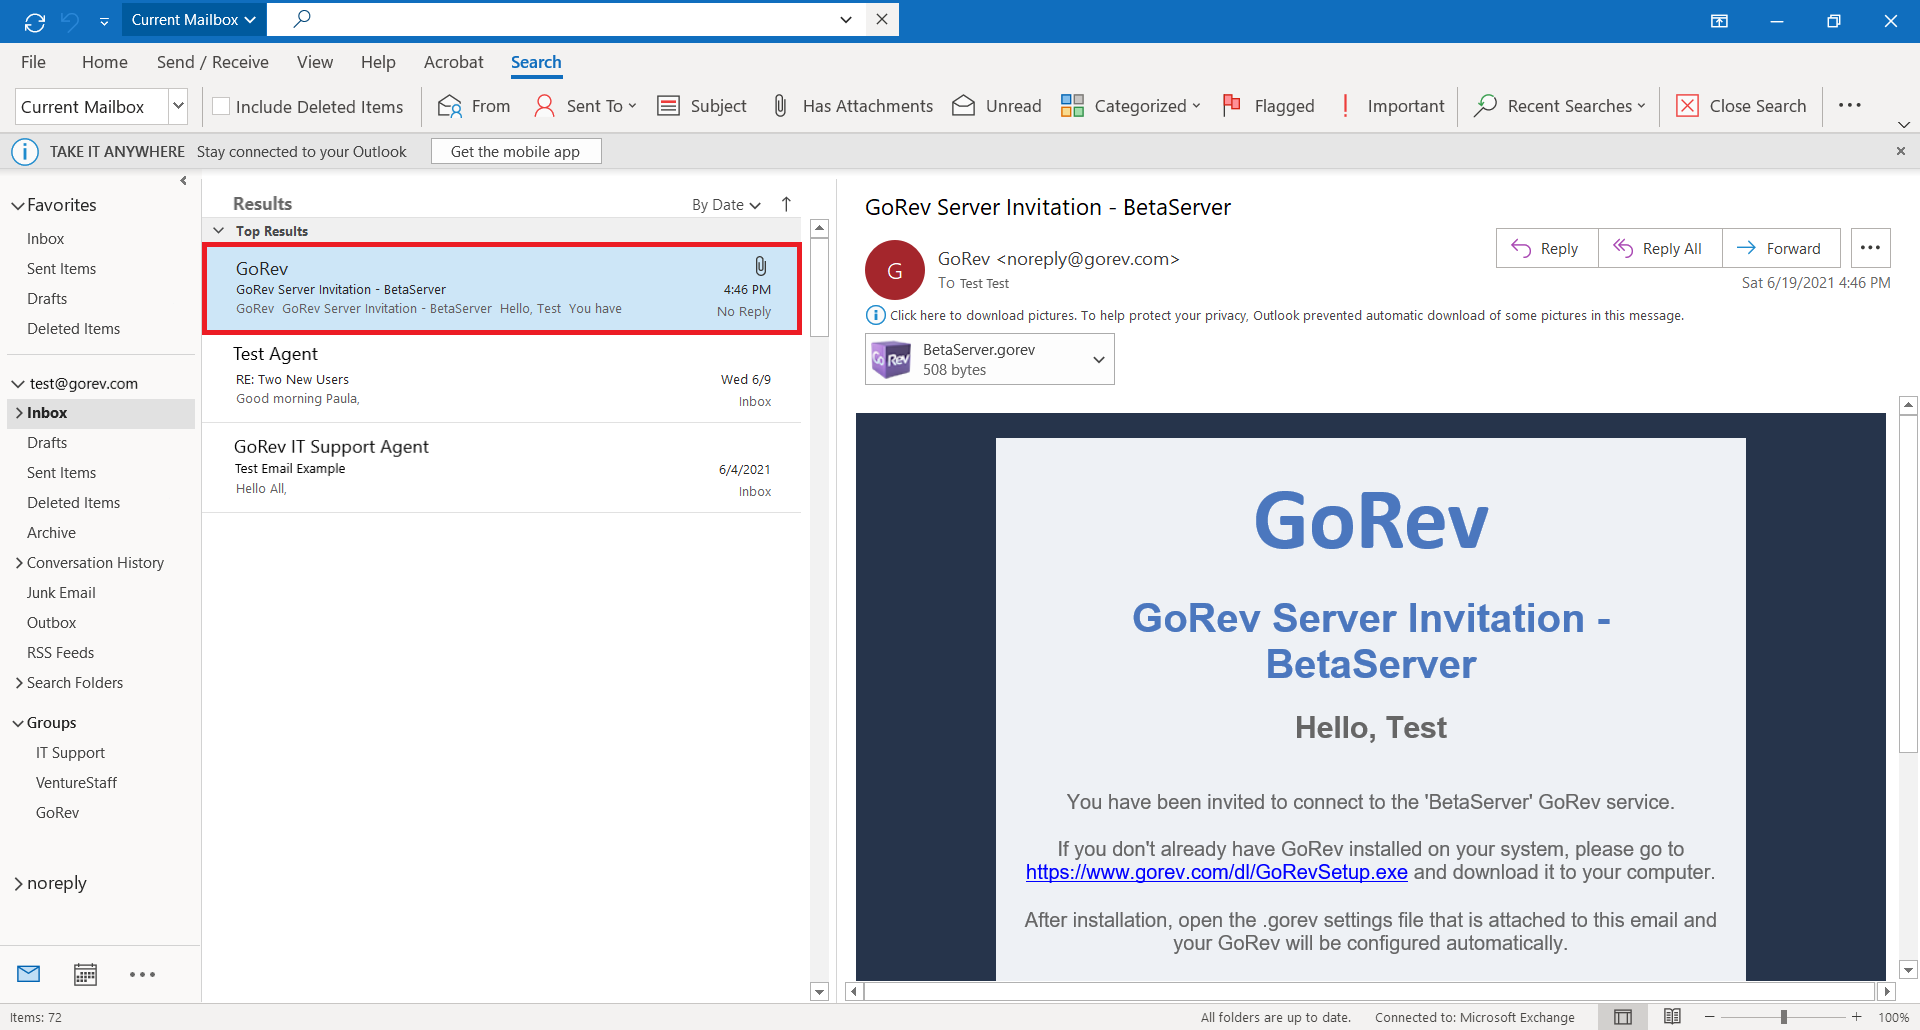Click the info icon in the notification bar
Image resolution: width=1920 pixels, height=1030 pixels.
[x=25, y=152]
